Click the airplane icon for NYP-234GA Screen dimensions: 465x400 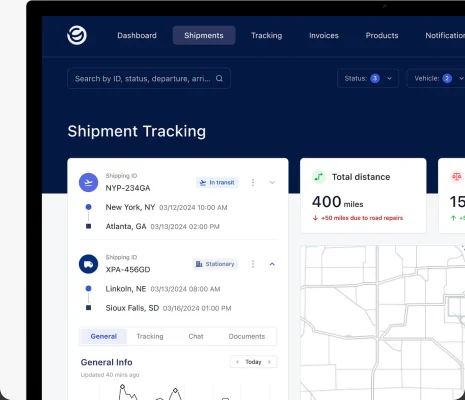(88, 182)
